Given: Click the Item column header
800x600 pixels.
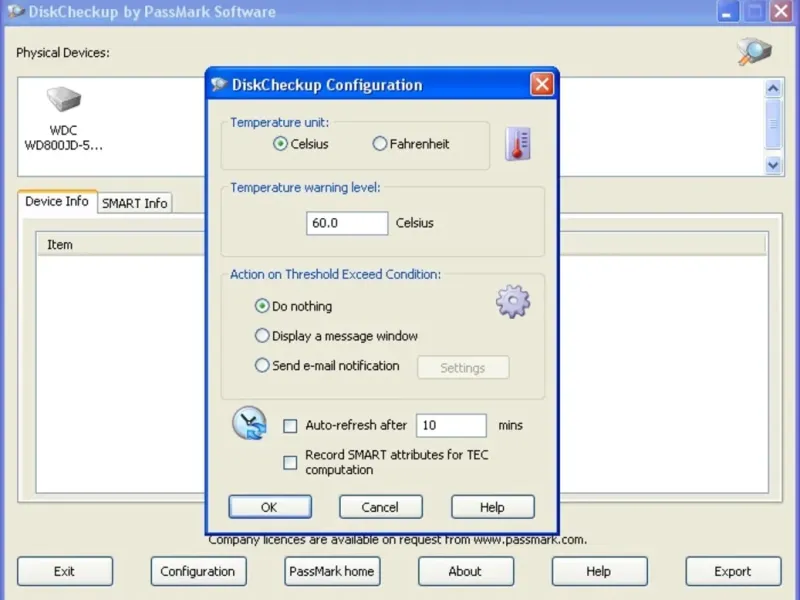Looking at the screenshot, I should point(120,245).
